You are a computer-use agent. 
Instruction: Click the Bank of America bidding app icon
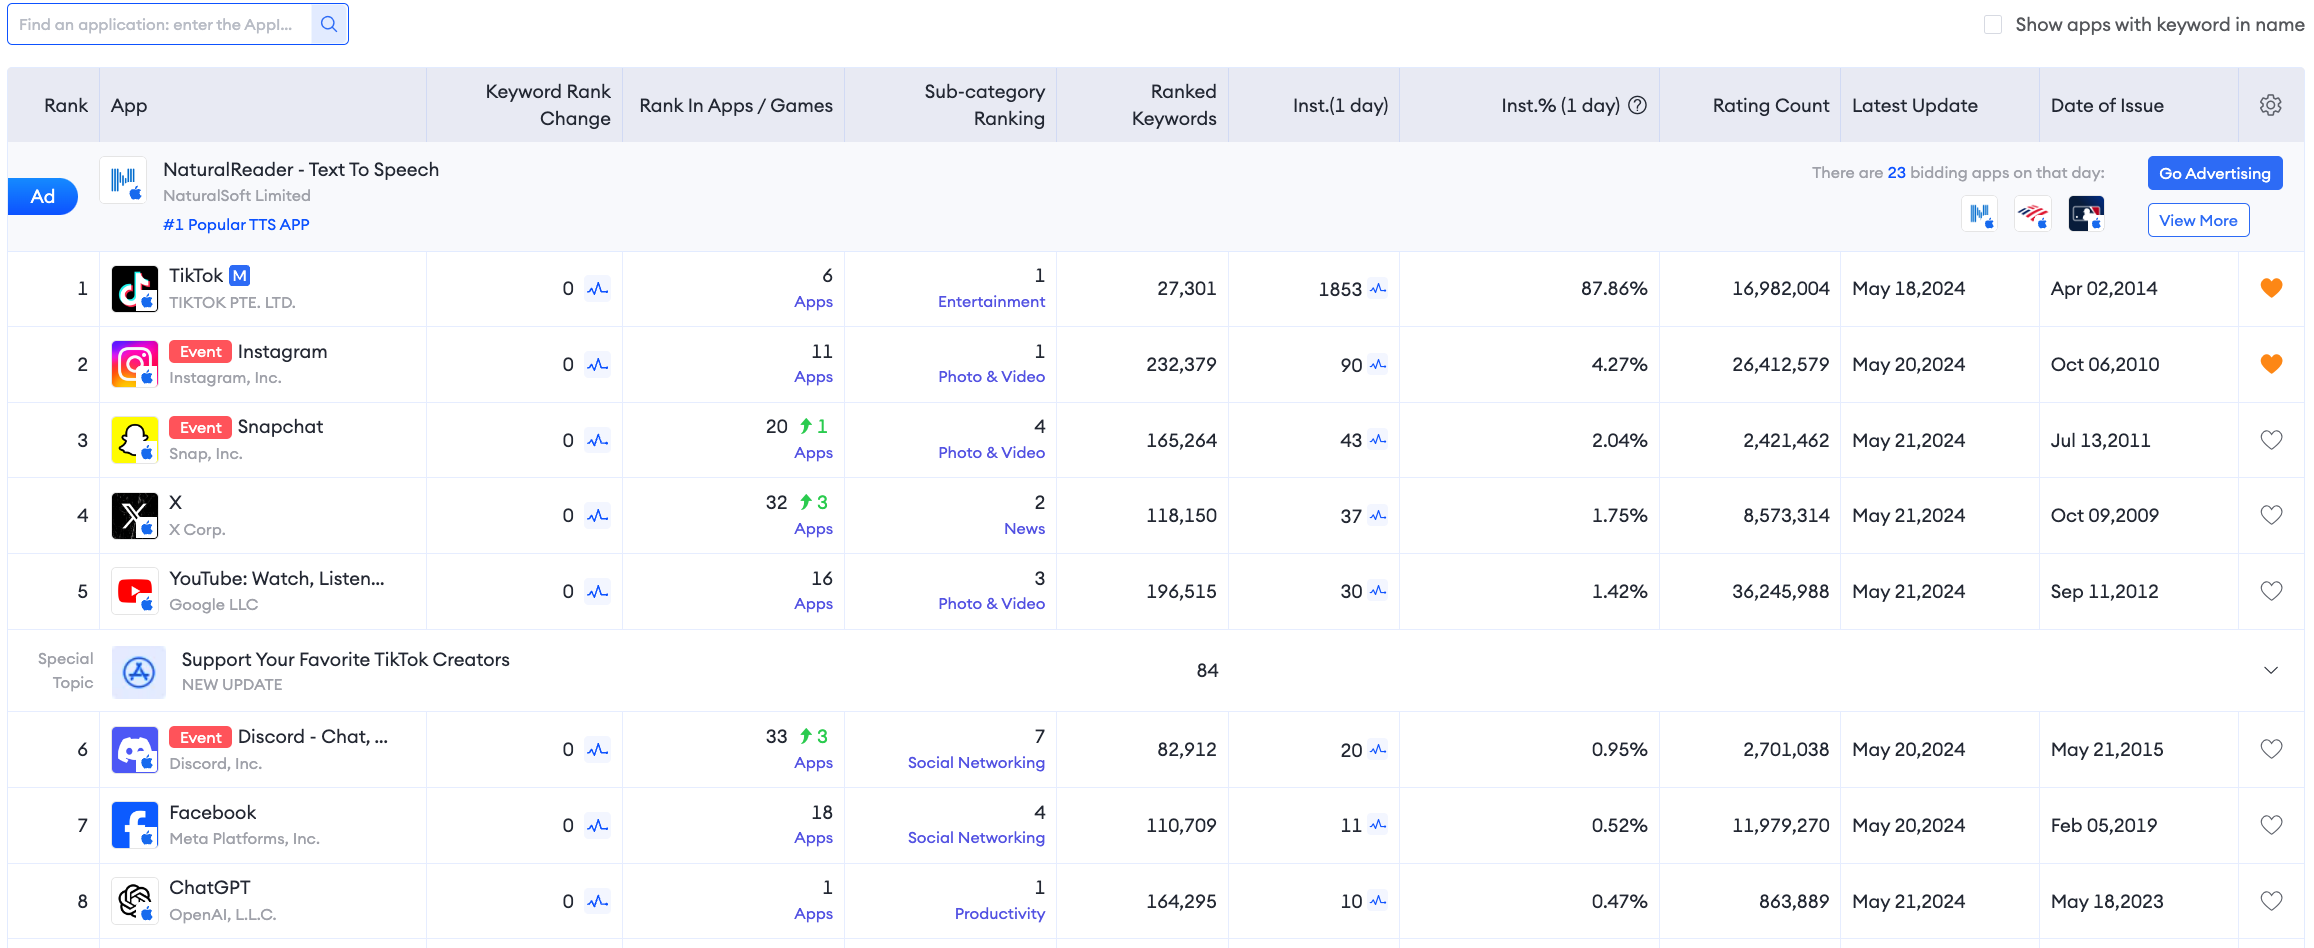[x=2033, y=213]
